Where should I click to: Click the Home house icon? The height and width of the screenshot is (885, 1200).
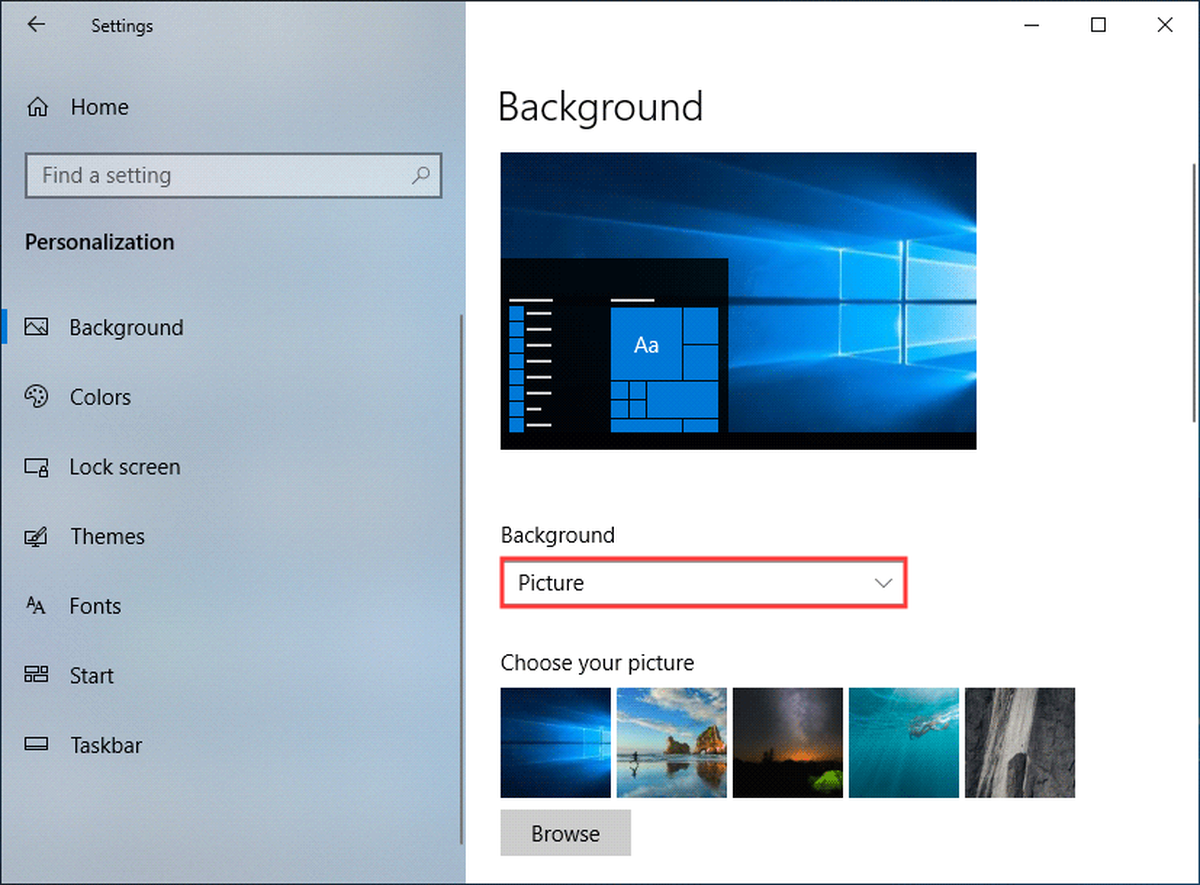[37, 107]
